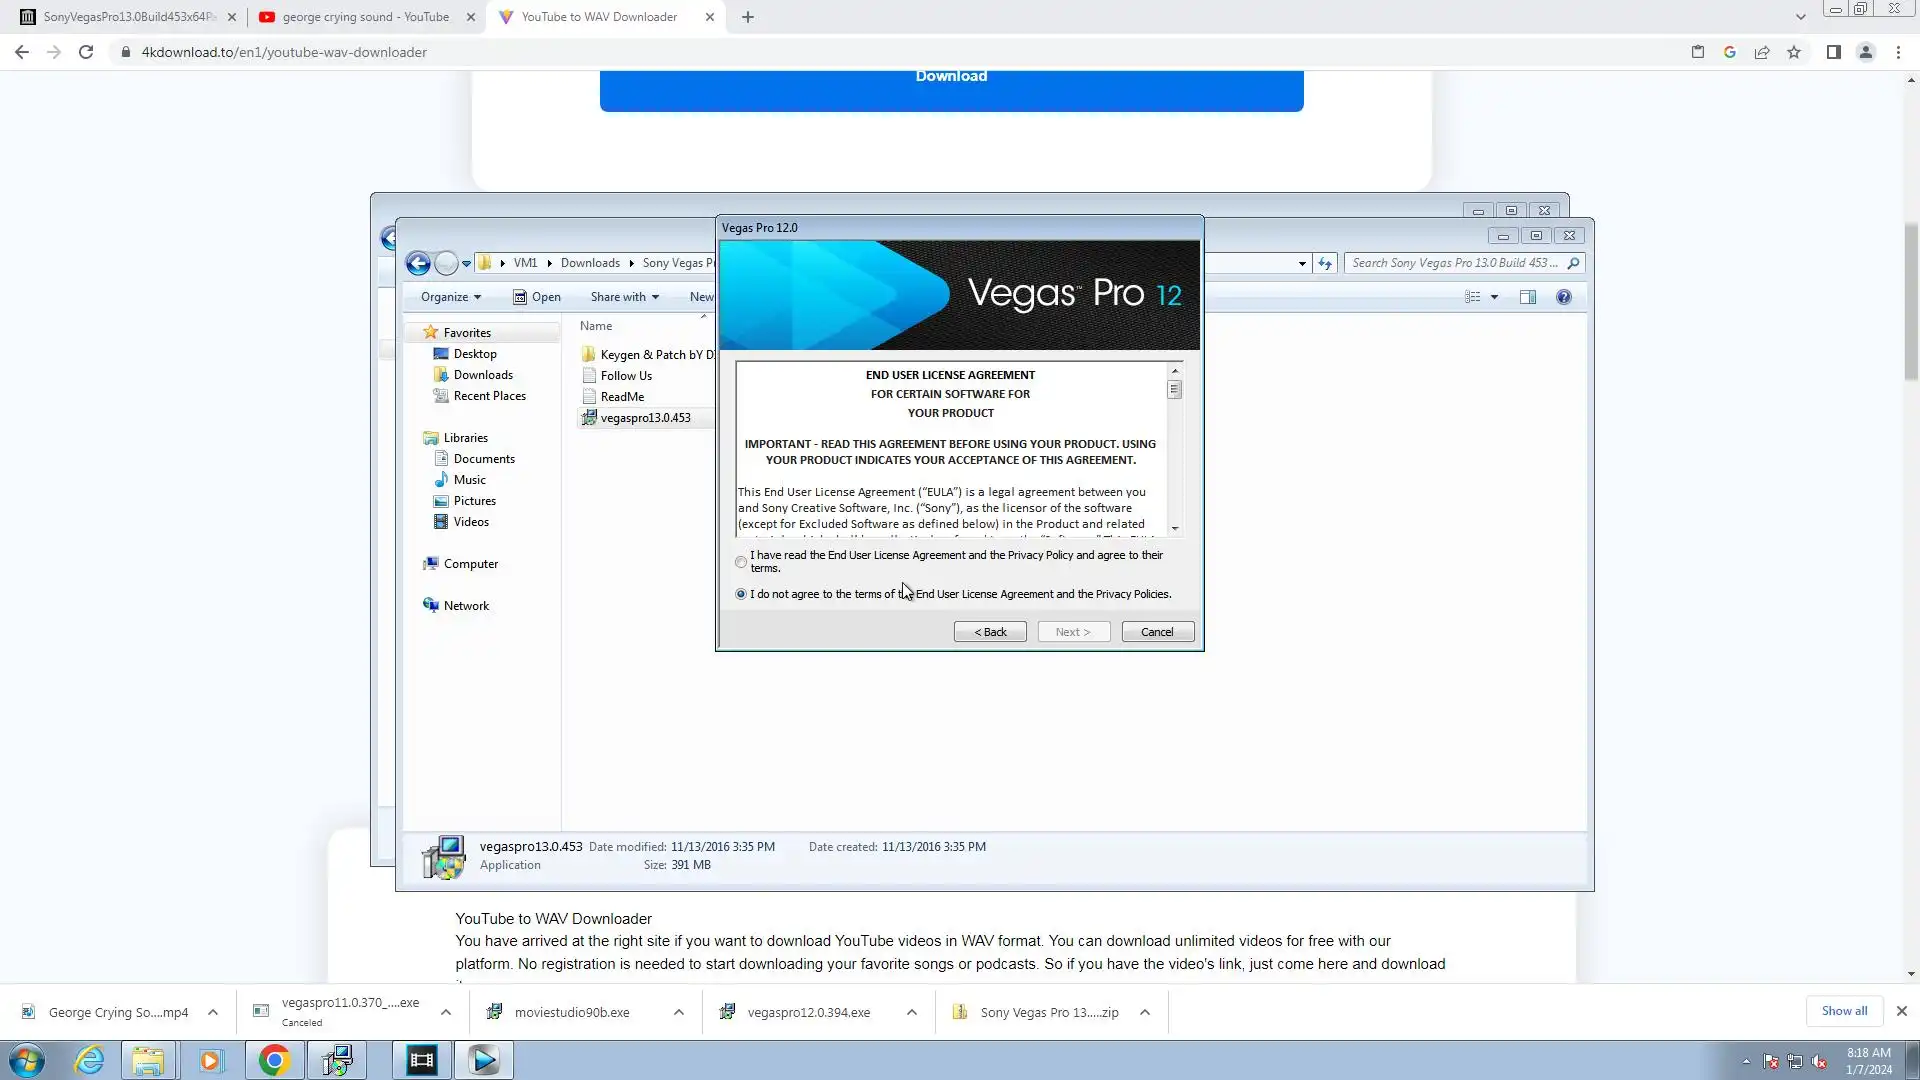Open Chrome side panel icon
The width and height of the screenshot is (1920, 1080).
(x=1833, y=52)
